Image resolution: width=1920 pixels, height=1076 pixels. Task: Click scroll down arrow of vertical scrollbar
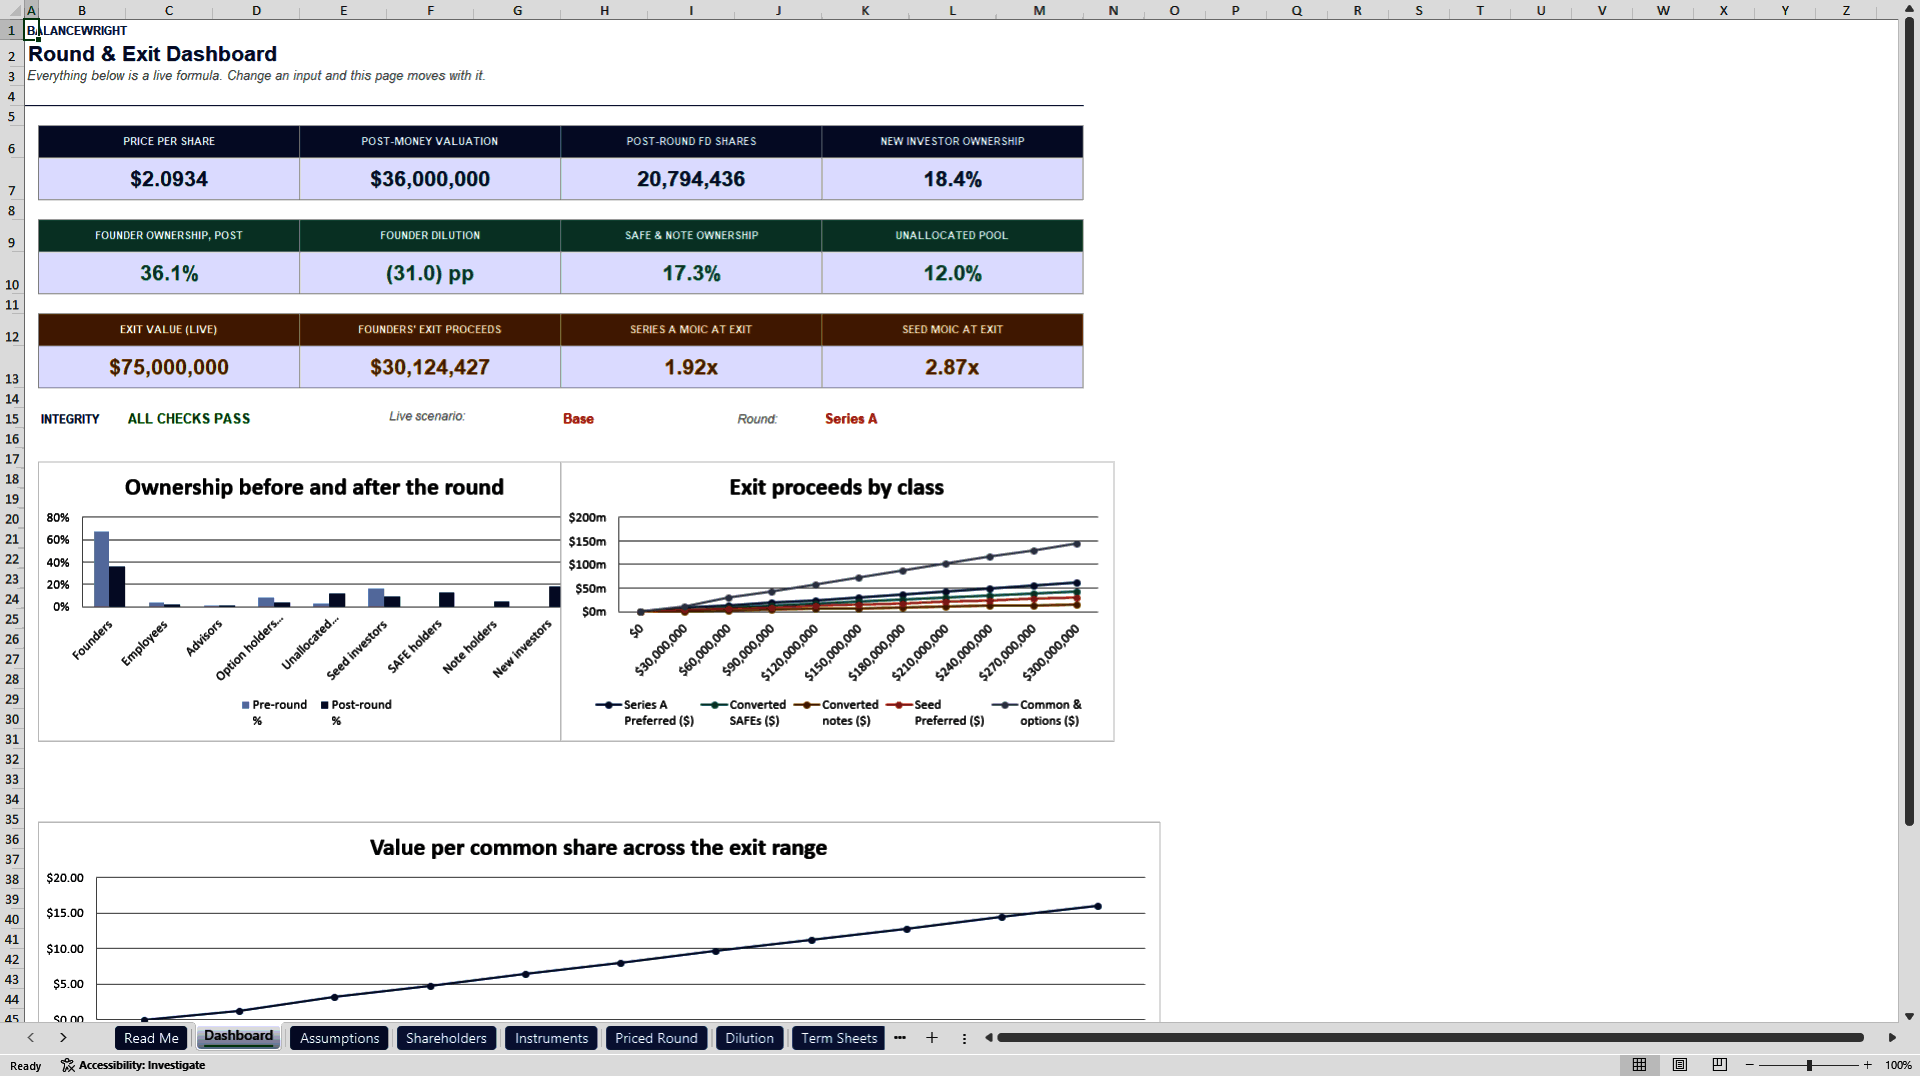pos(1909,1016)
